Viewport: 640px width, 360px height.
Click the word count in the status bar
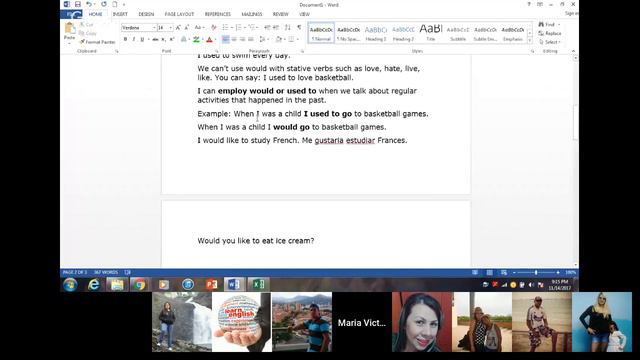coord(106,272)
